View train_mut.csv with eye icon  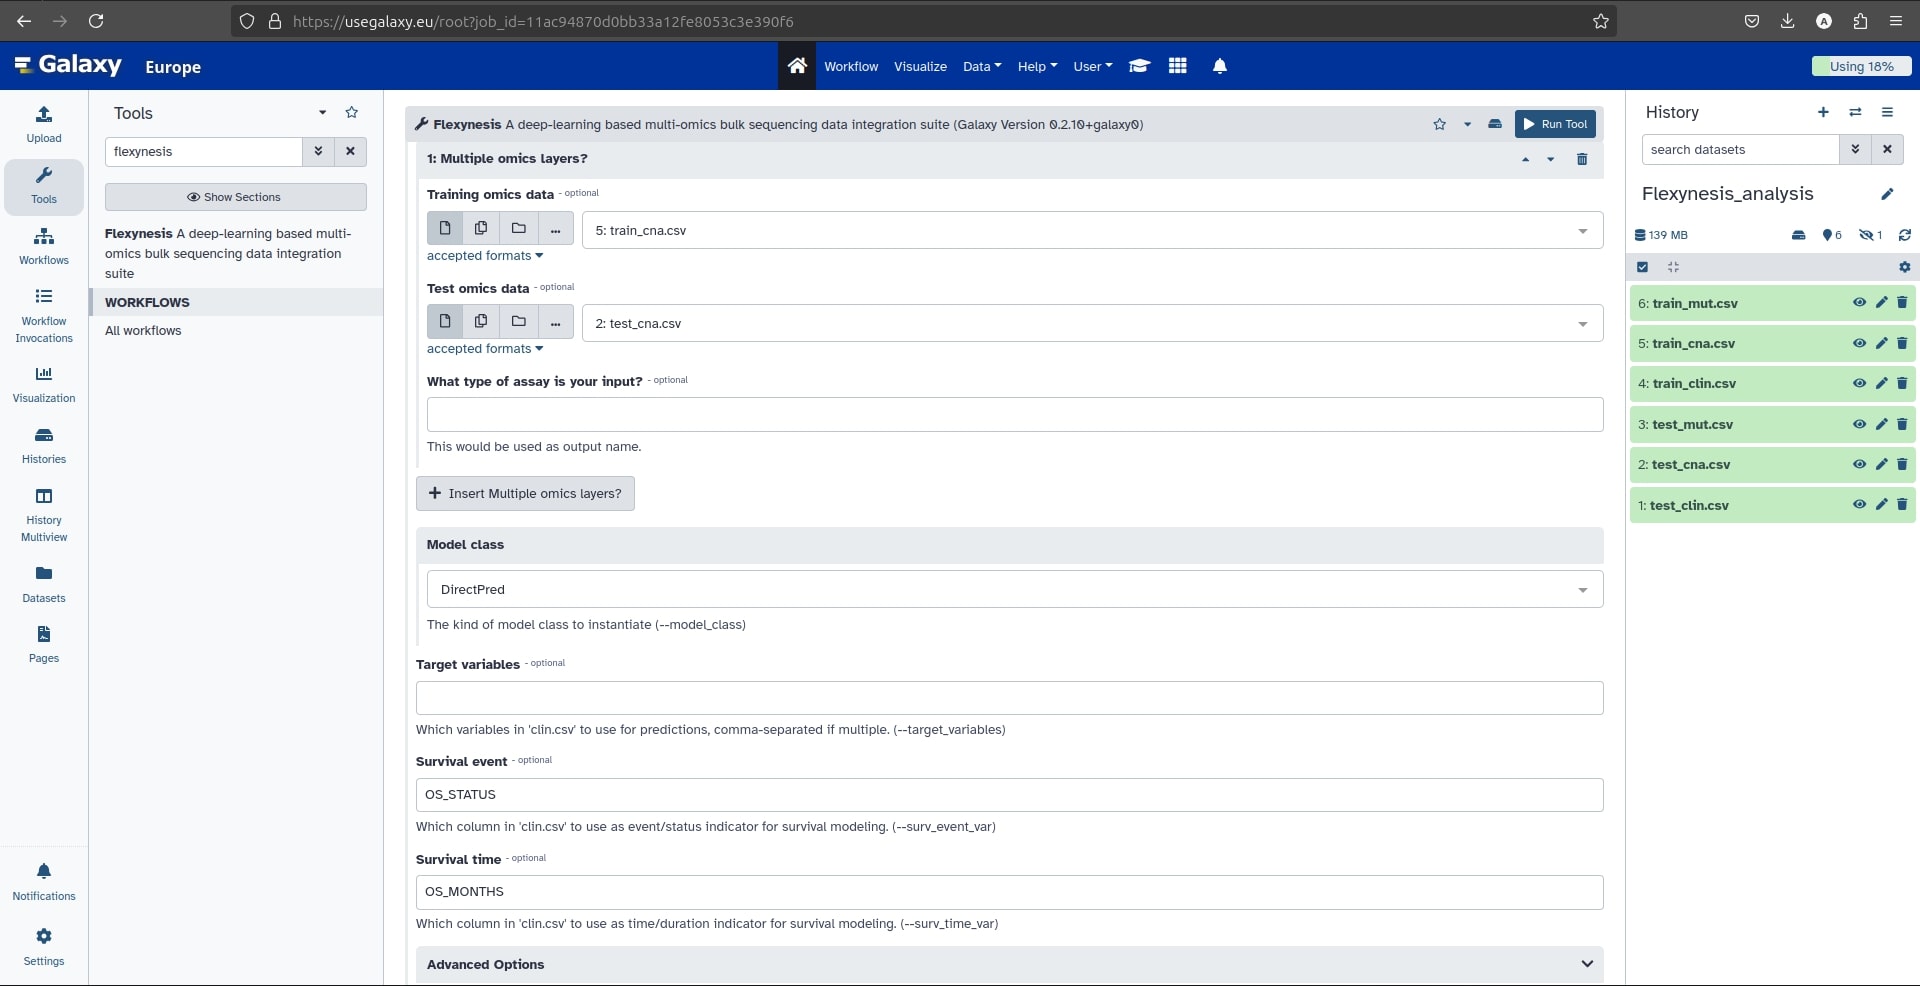1859,303
